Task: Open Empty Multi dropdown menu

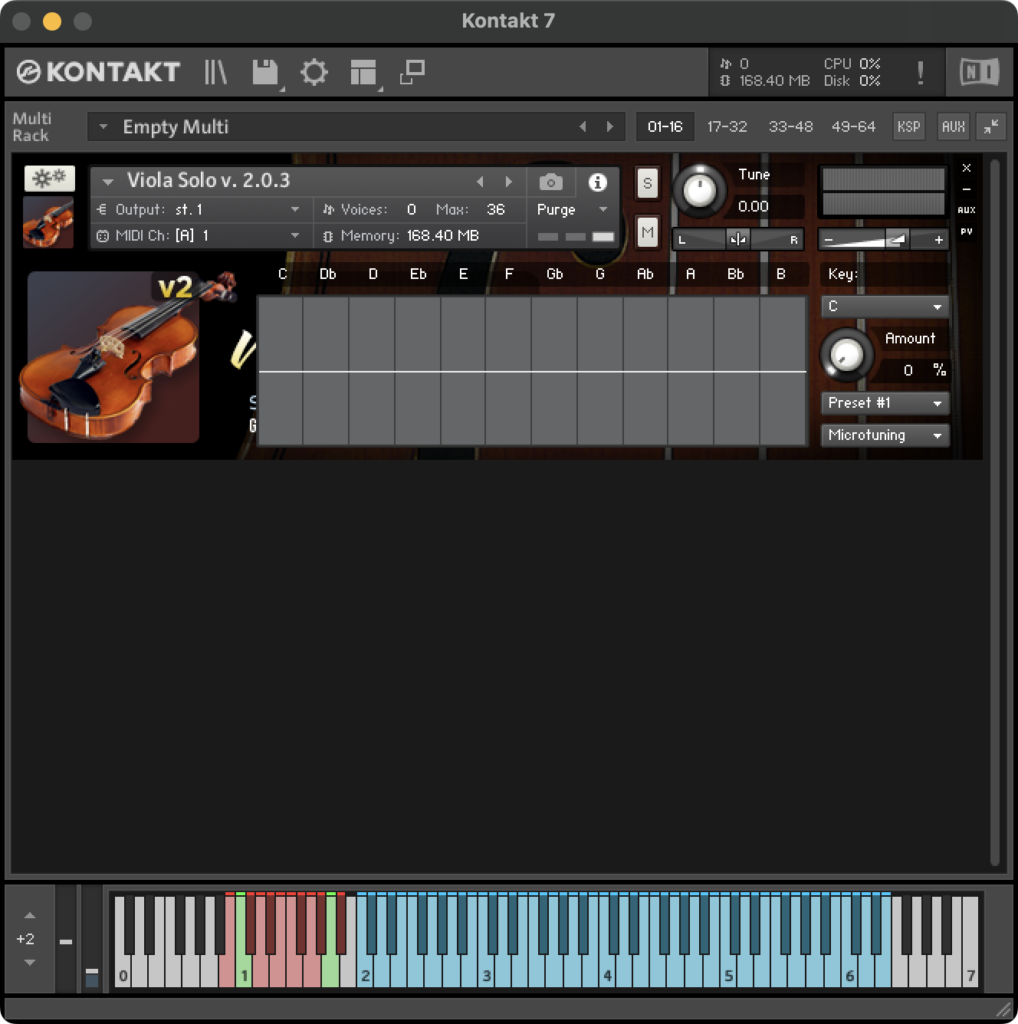Action: click(103, 126)
